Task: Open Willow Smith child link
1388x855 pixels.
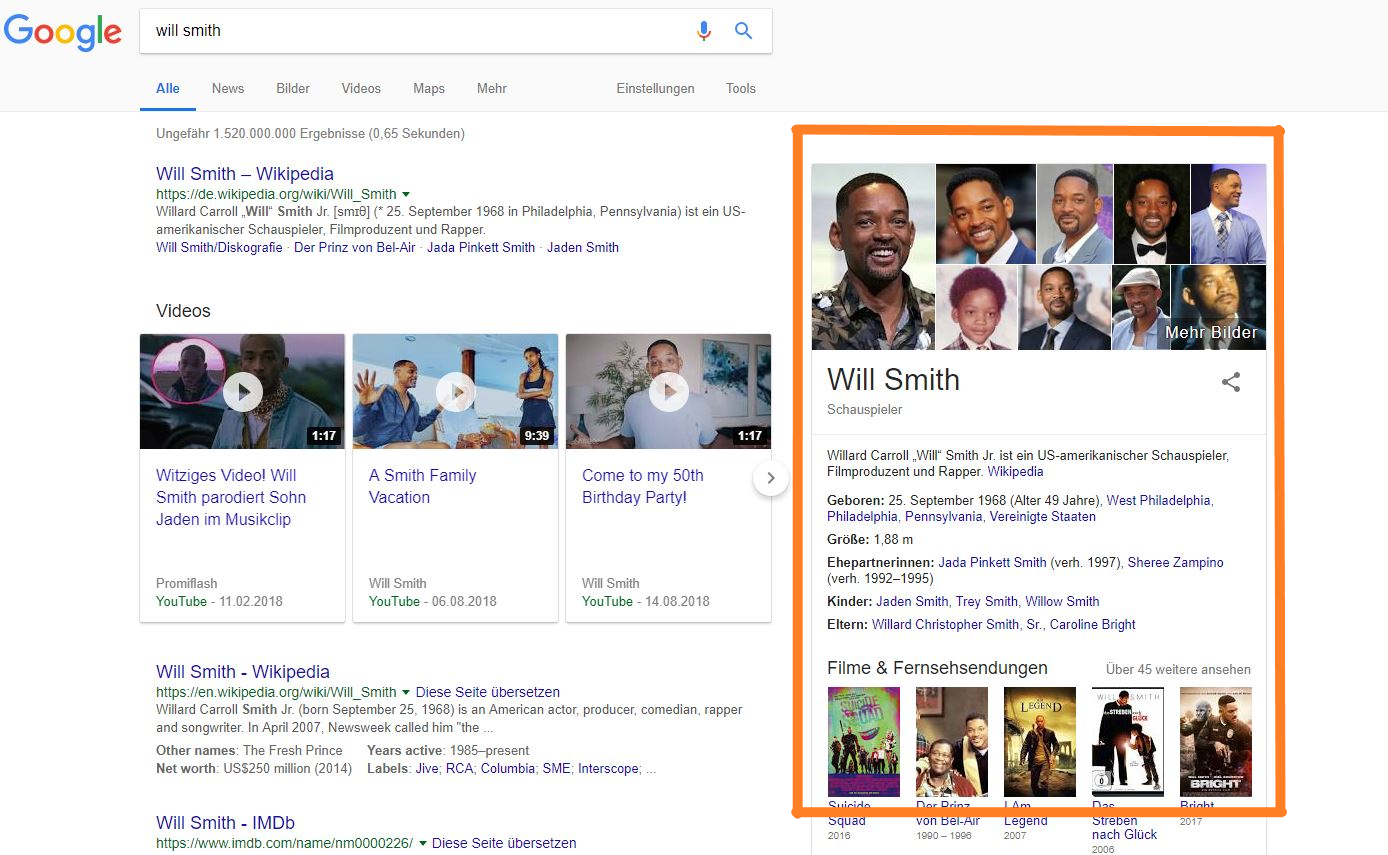Action: (1062, 601)
